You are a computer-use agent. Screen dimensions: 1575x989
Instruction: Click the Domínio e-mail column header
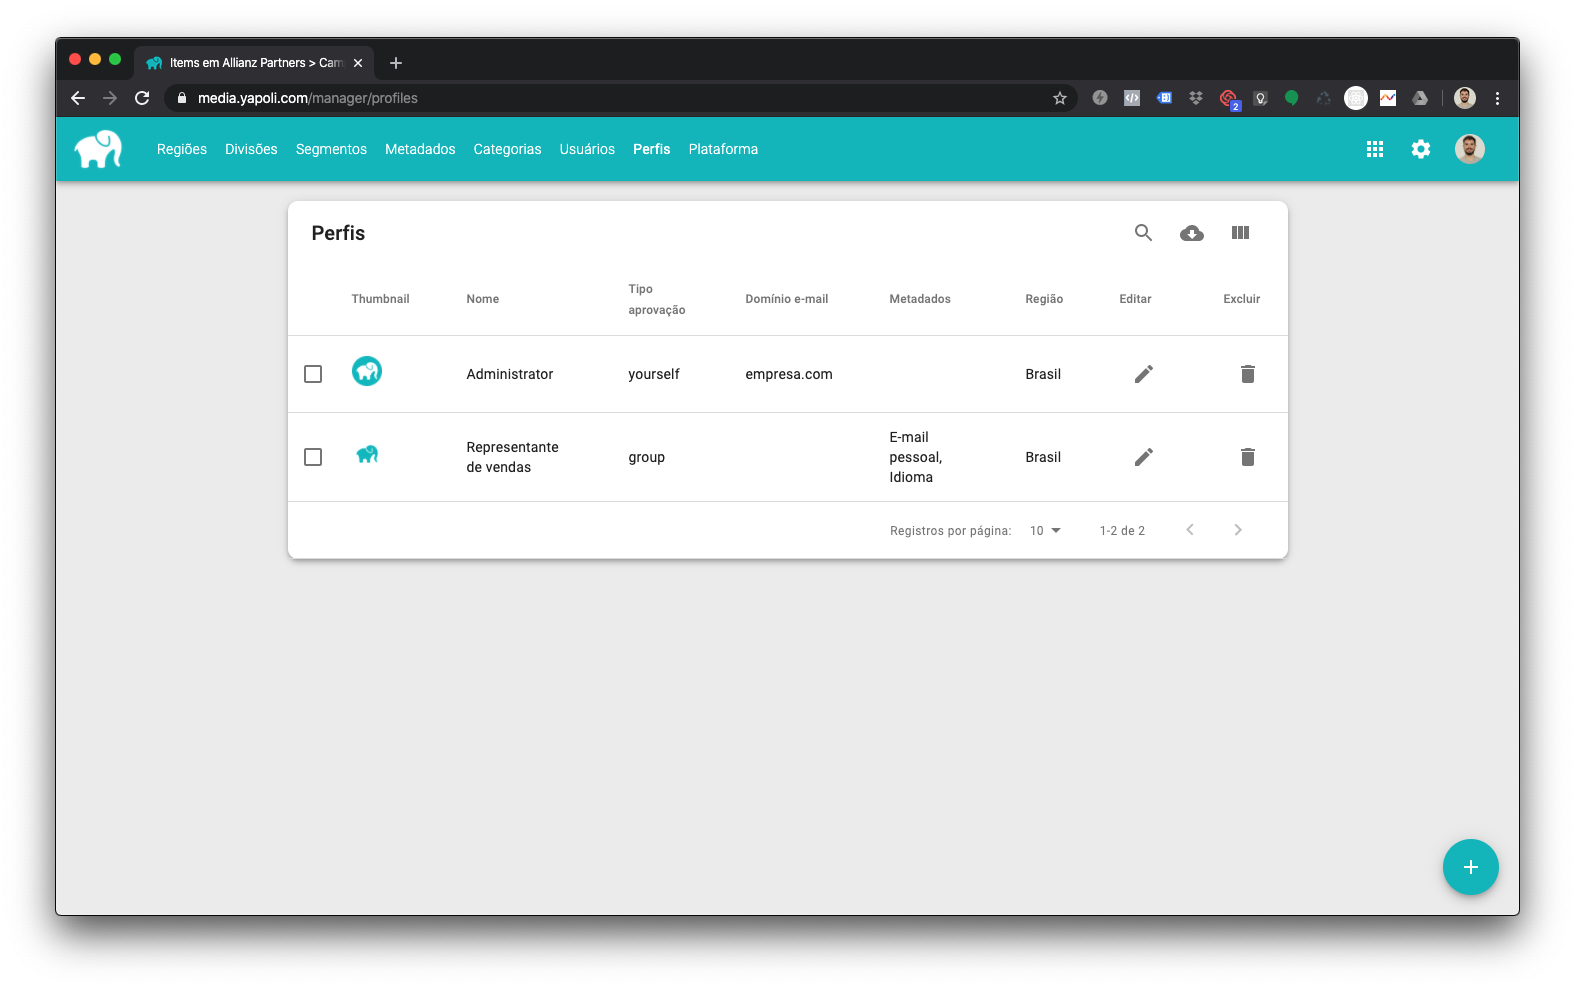click(x=787, y=299)
